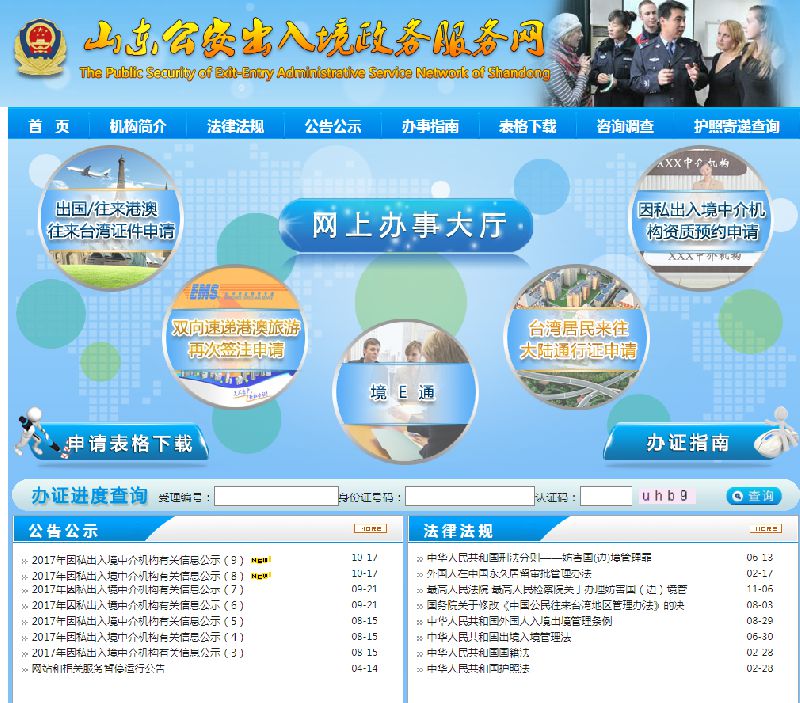Click the 公告公示 panel header title
This screenshot has width=800, height=703.
pyautogui.click(x=63, y=531)
